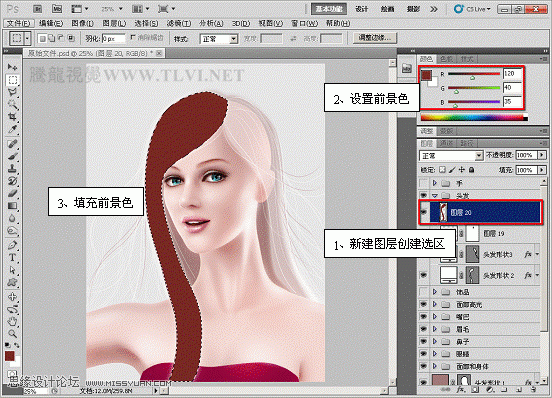This screenshot has width=552, height=398.
Task: Choose the add to selection mode icon
Action: [51, 38]
